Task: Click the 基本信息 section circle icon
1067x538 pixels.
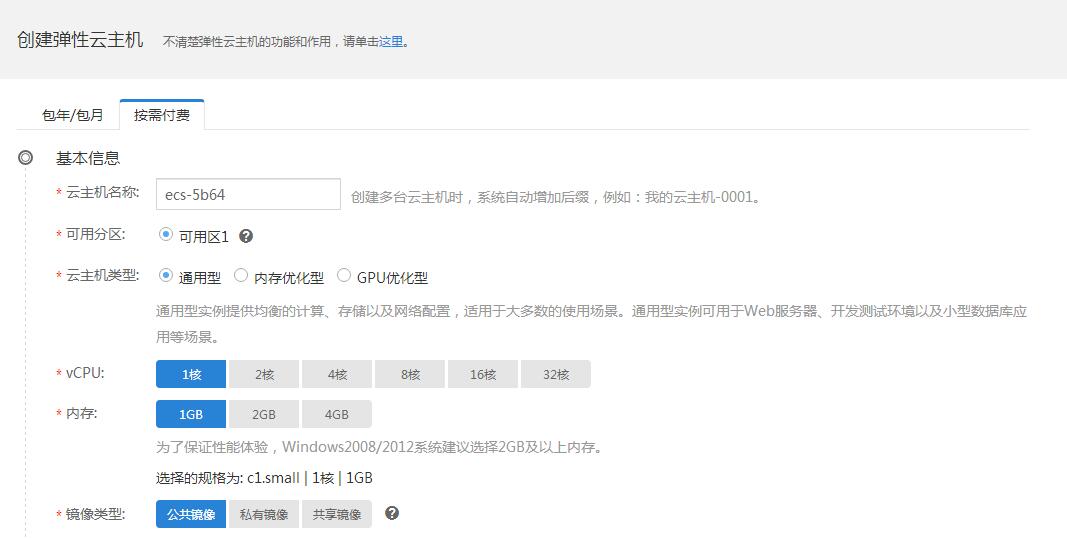Action: 25,158
